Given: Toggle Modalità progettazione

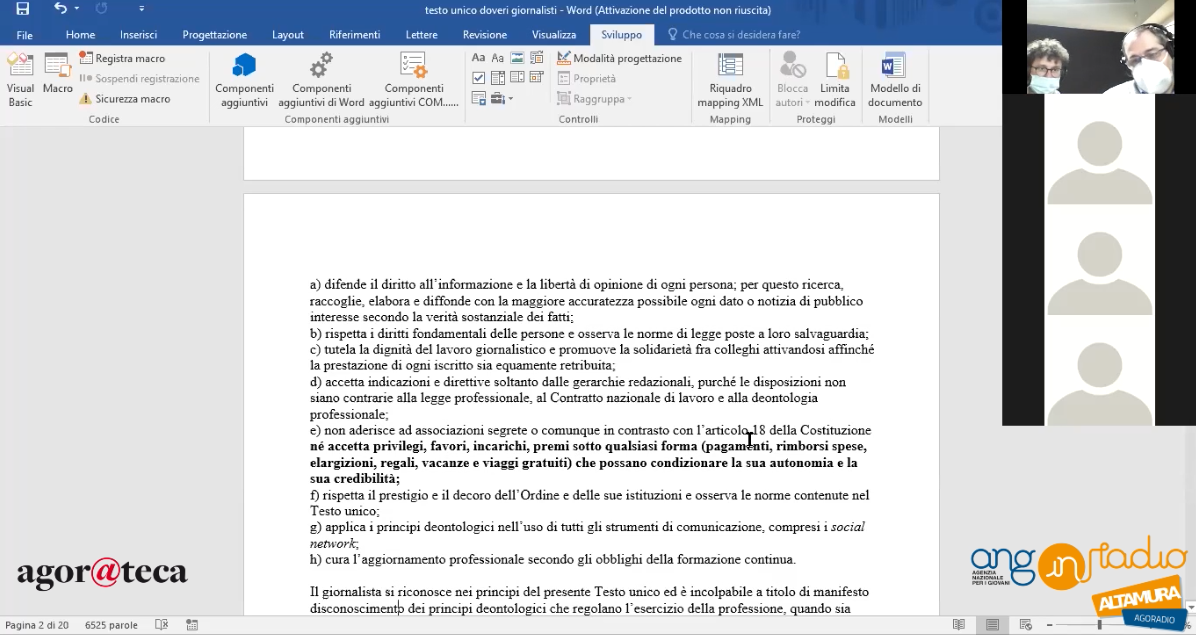Looking at the screenshot, I should (619, 58).
